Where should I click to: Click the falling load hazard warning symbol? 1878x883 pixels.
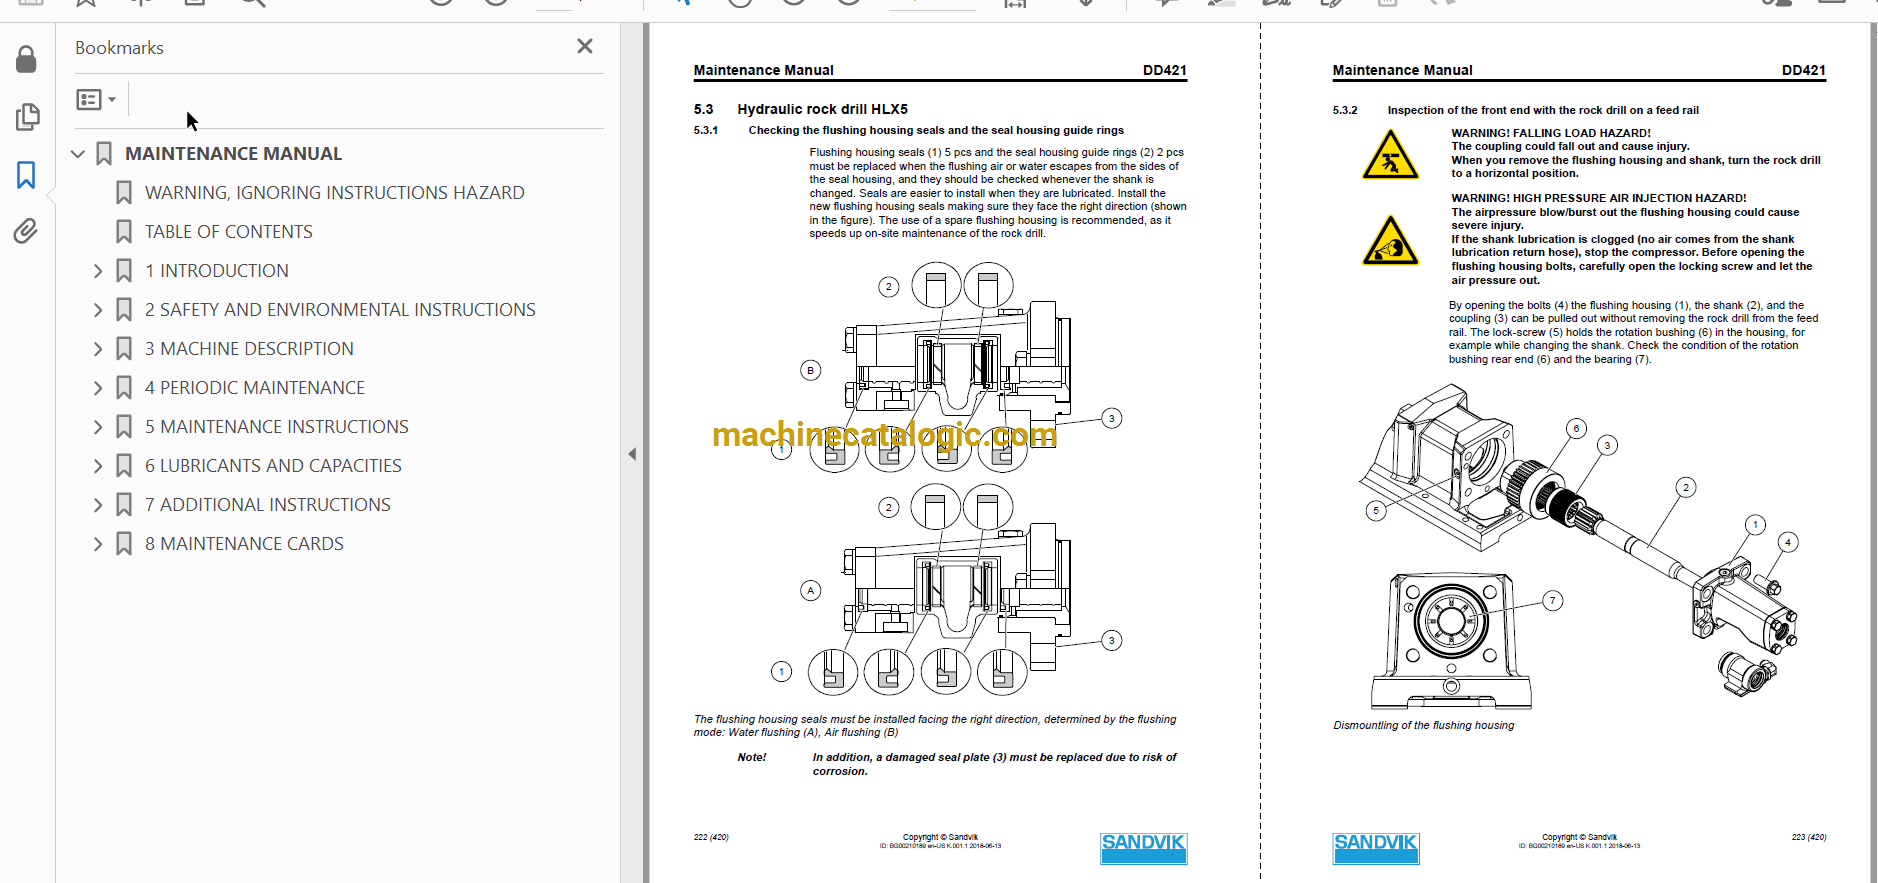pos(1390,156)
